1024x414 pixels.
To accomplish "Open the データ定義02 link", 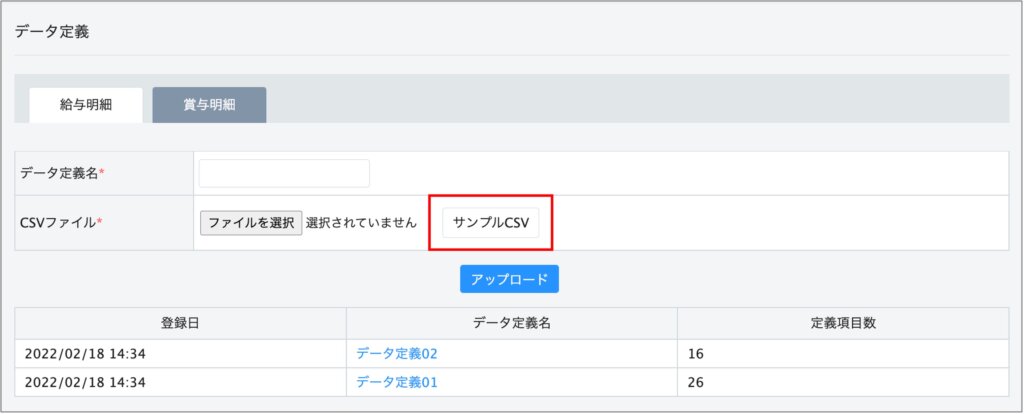I will (397, 353).
